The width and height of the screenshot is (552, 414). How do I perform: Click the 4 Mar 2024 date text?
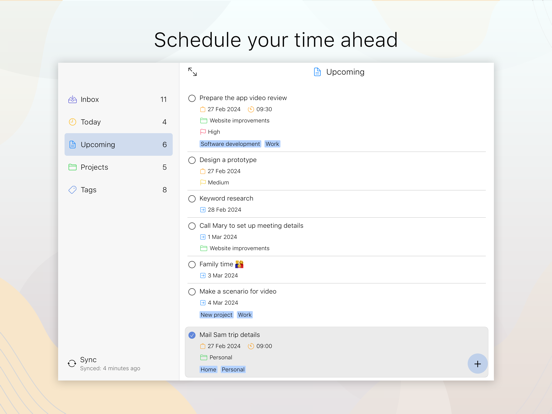(x=223, y=303)
